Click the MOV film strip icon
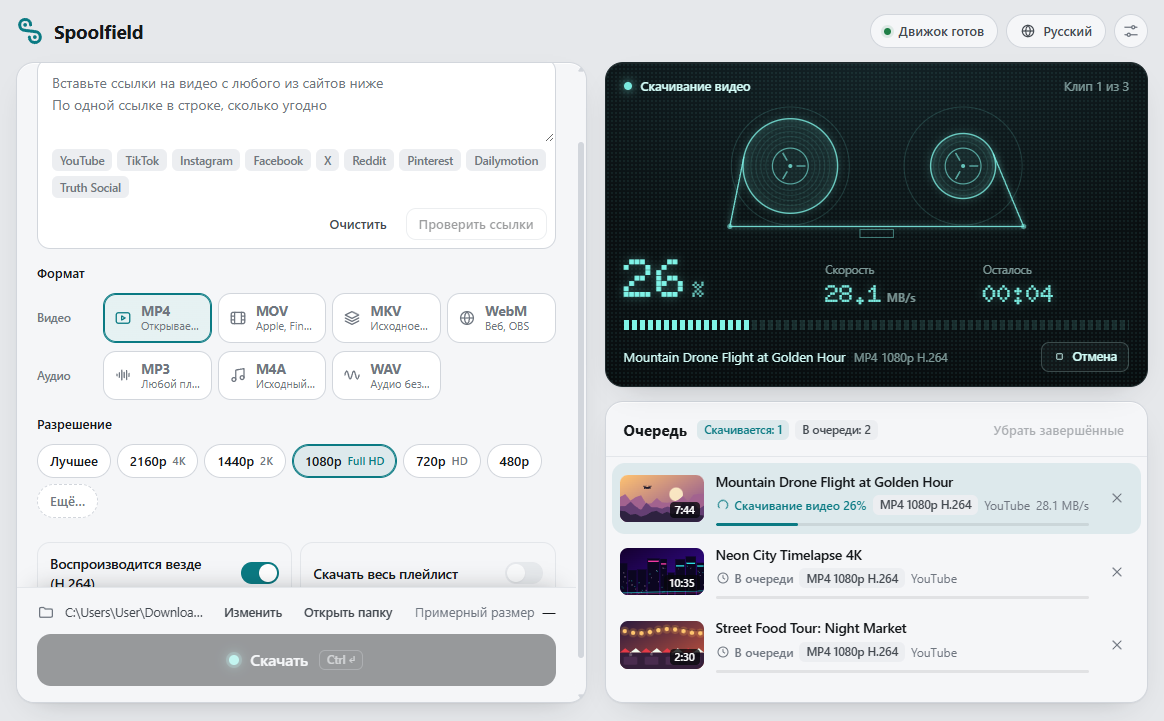The image size is (1164, 721). (238, 318)
